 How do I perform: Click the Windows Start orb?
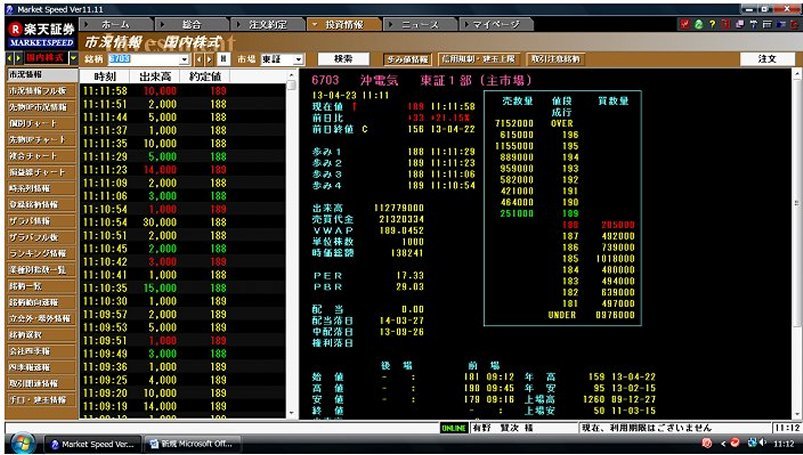coord(22,443)
